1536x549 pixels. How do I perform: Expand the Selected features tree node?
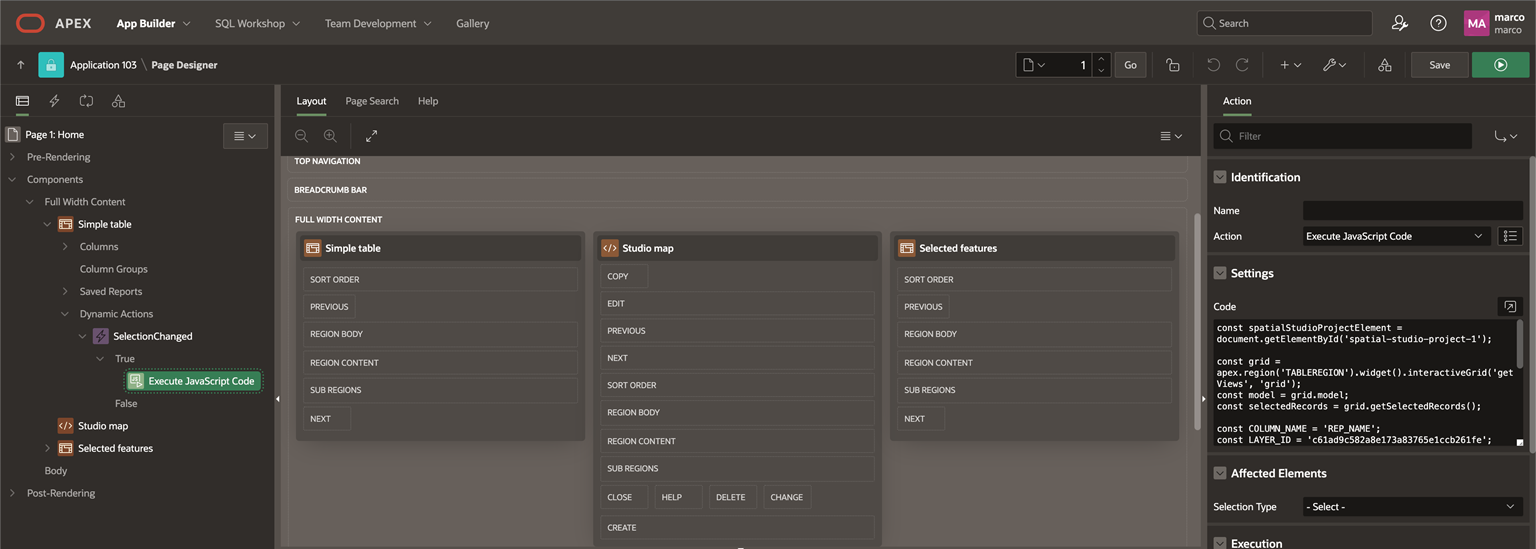47,448
